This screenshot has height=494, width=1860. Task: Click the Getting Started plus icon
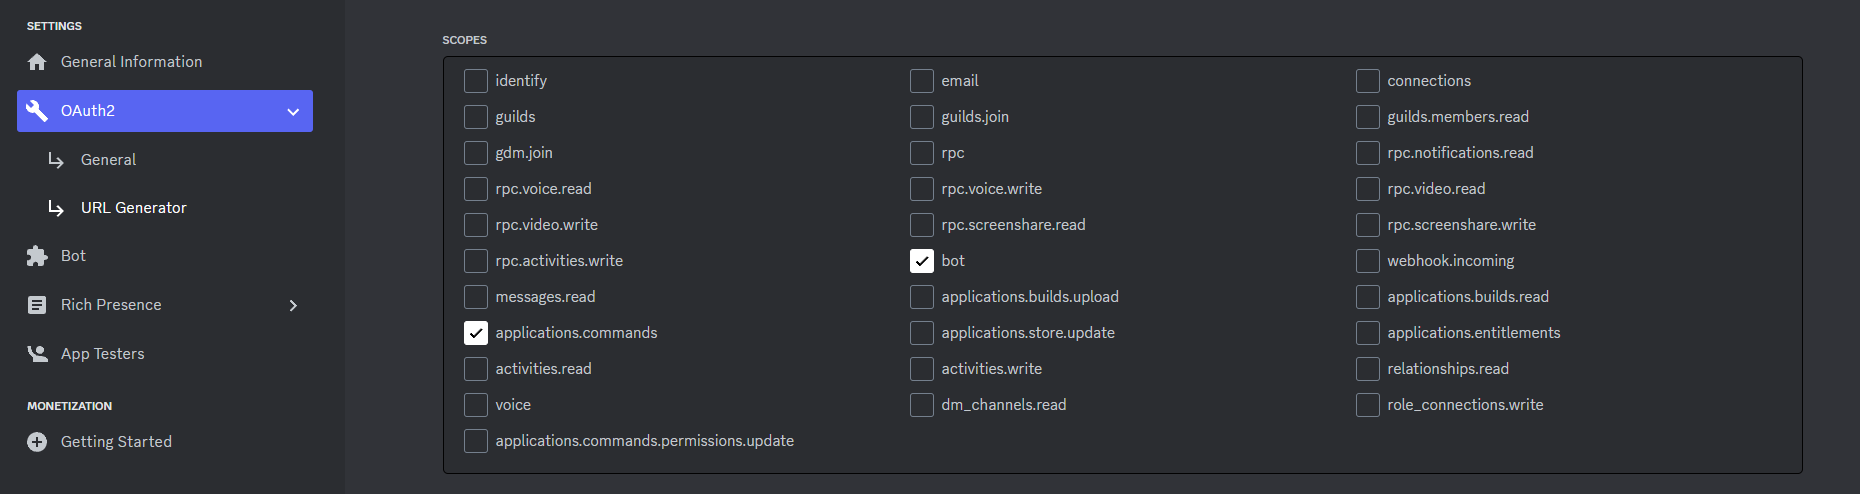[x=37, y=442]
